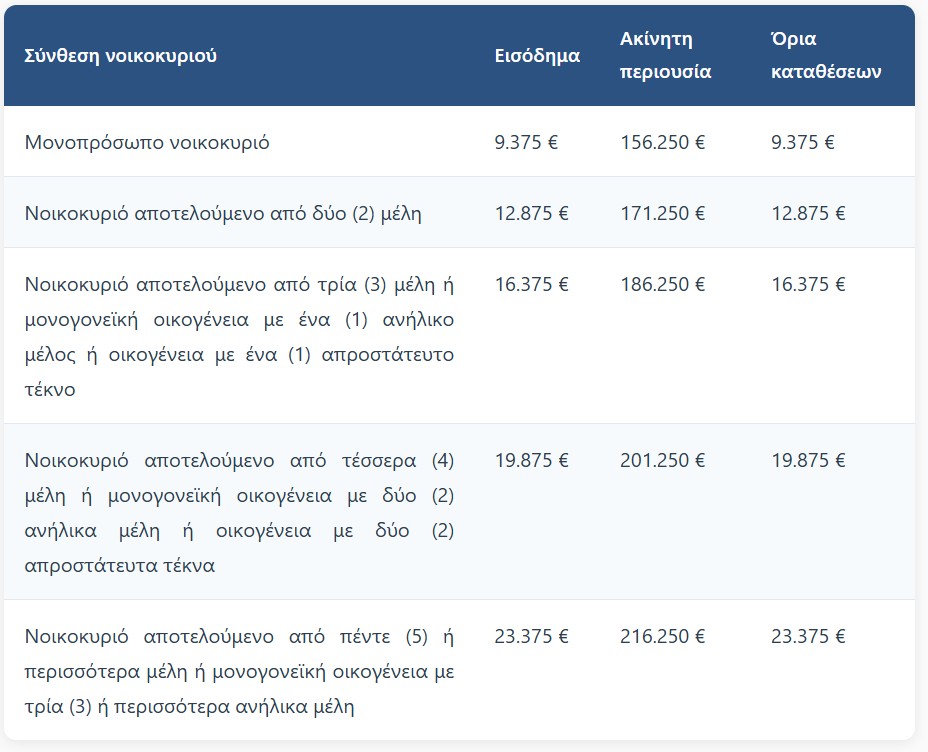Select the two (2) member household label

223,213
